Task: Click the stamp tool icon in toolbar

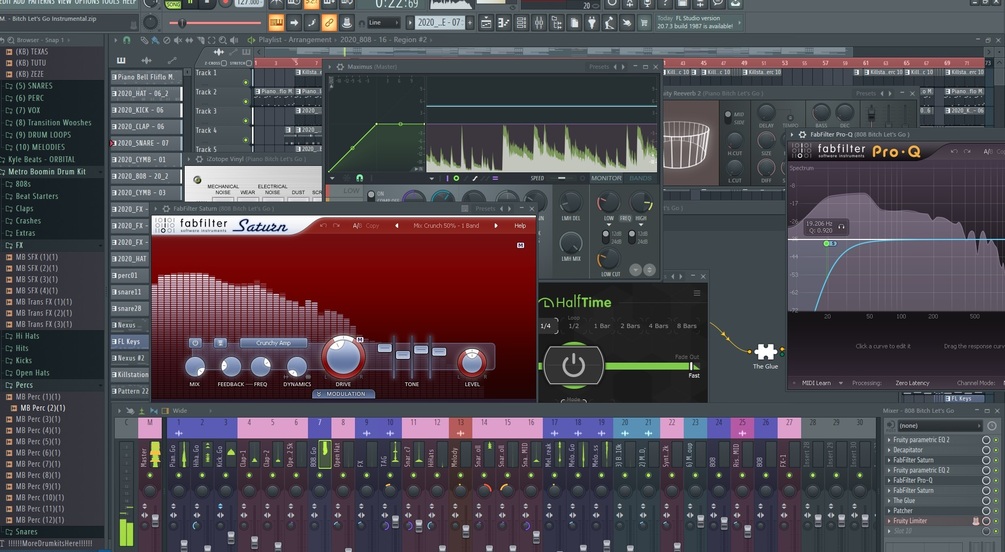Action: click(346, 23)
